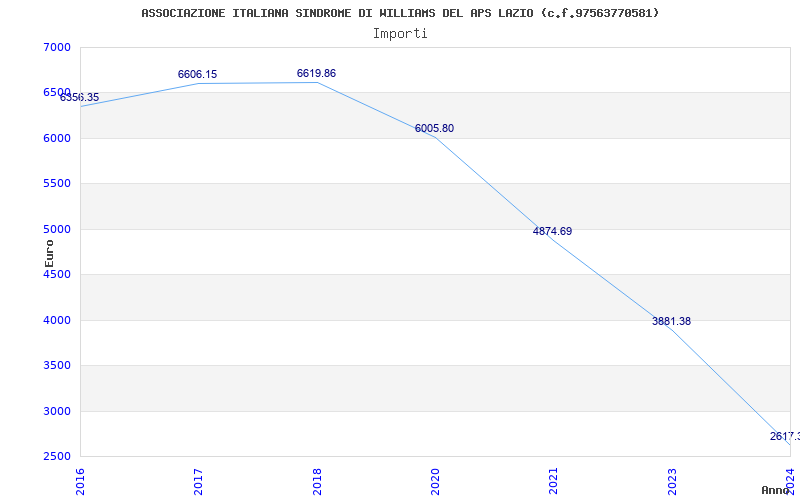Image resolution: width=800 pixels, height=500 pixels.
Task: Click the x-axis year 2018
Action: 317,482
